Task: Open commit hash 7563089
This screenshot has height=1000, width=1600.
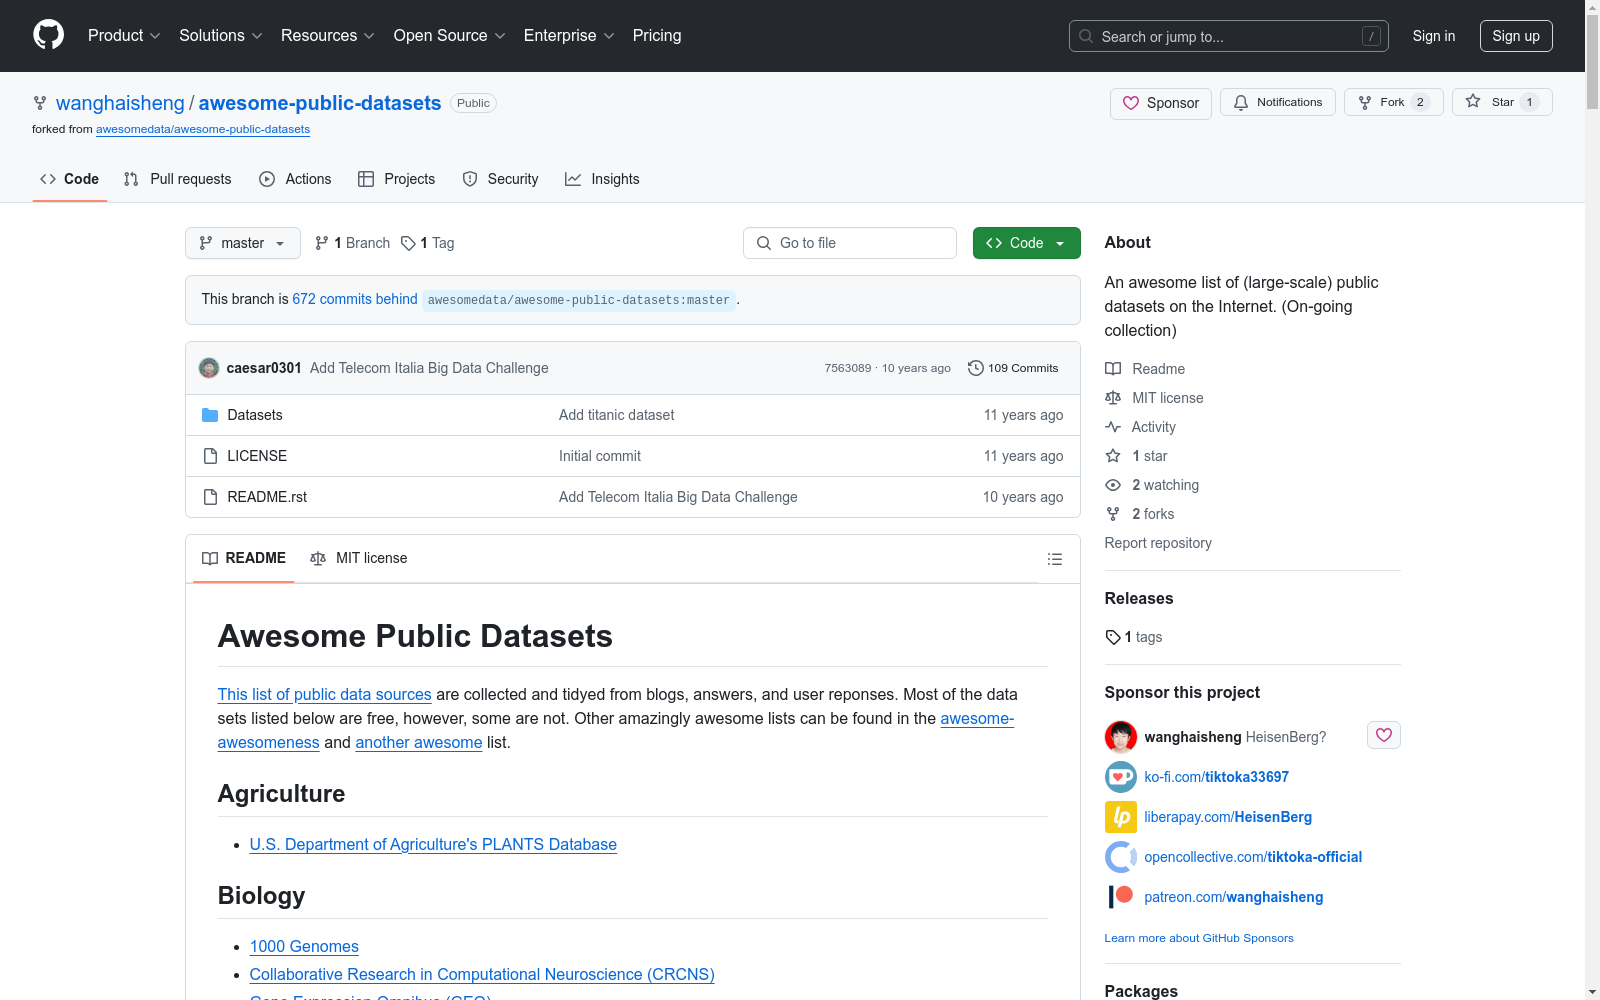Action: coord(848,368)
